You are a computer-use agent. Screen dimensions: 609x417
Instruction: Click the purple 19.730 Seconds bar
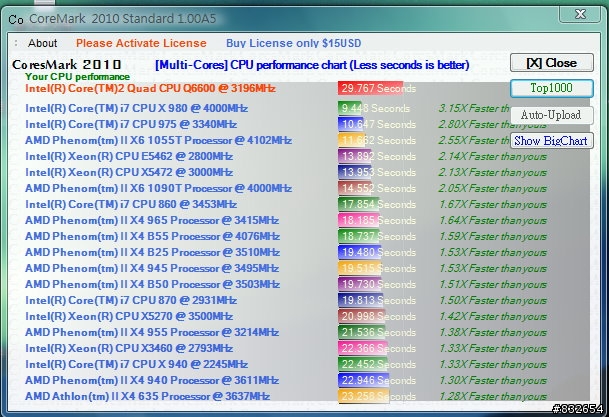point(360,284)
